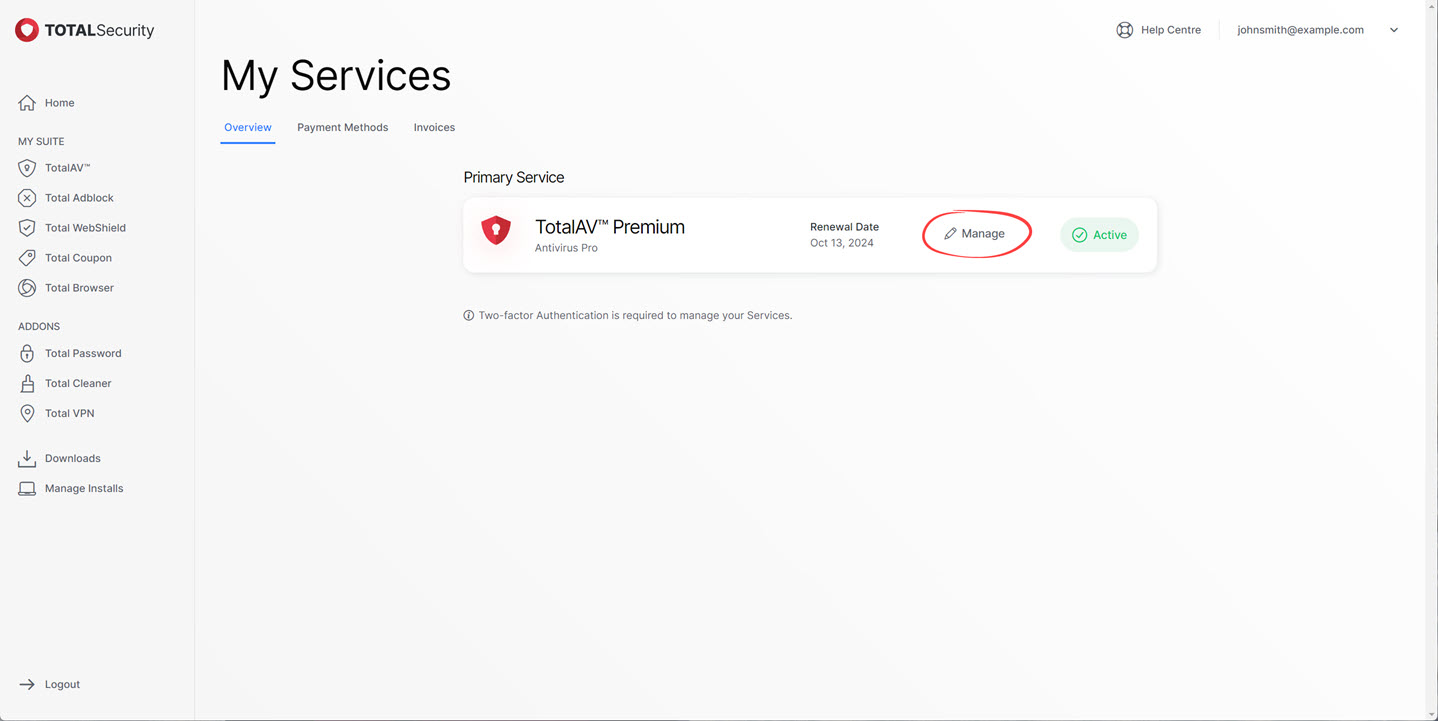Open the Invoices tab
This screenshot has height=721, width=1438.
click(x=434, y=127)
